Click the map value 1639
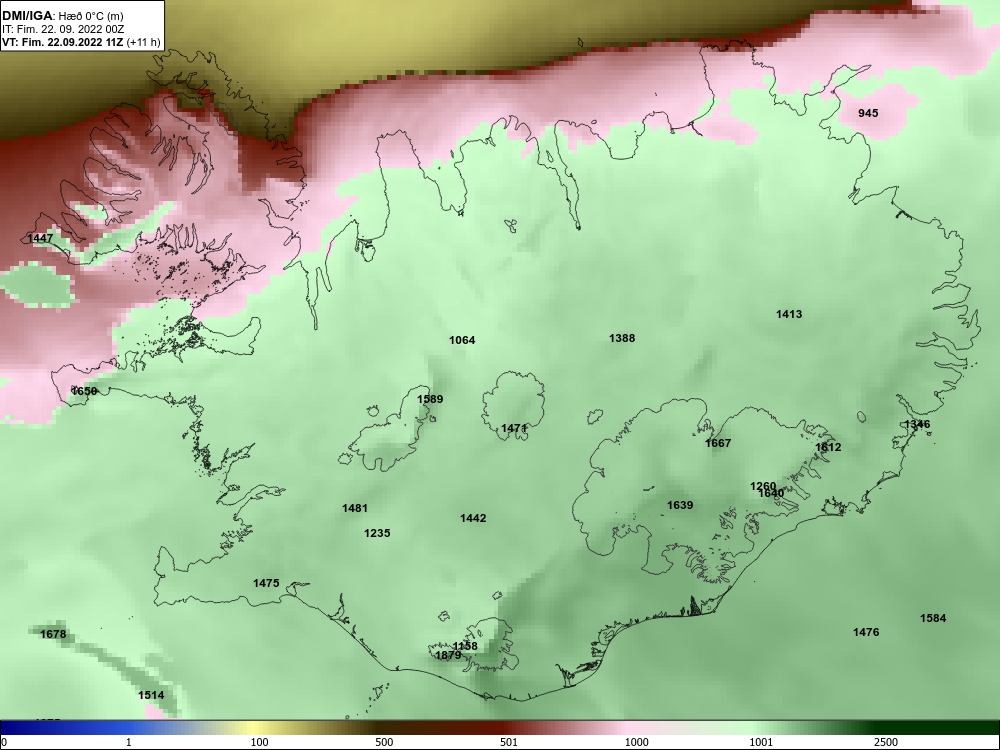 (680, 506)
